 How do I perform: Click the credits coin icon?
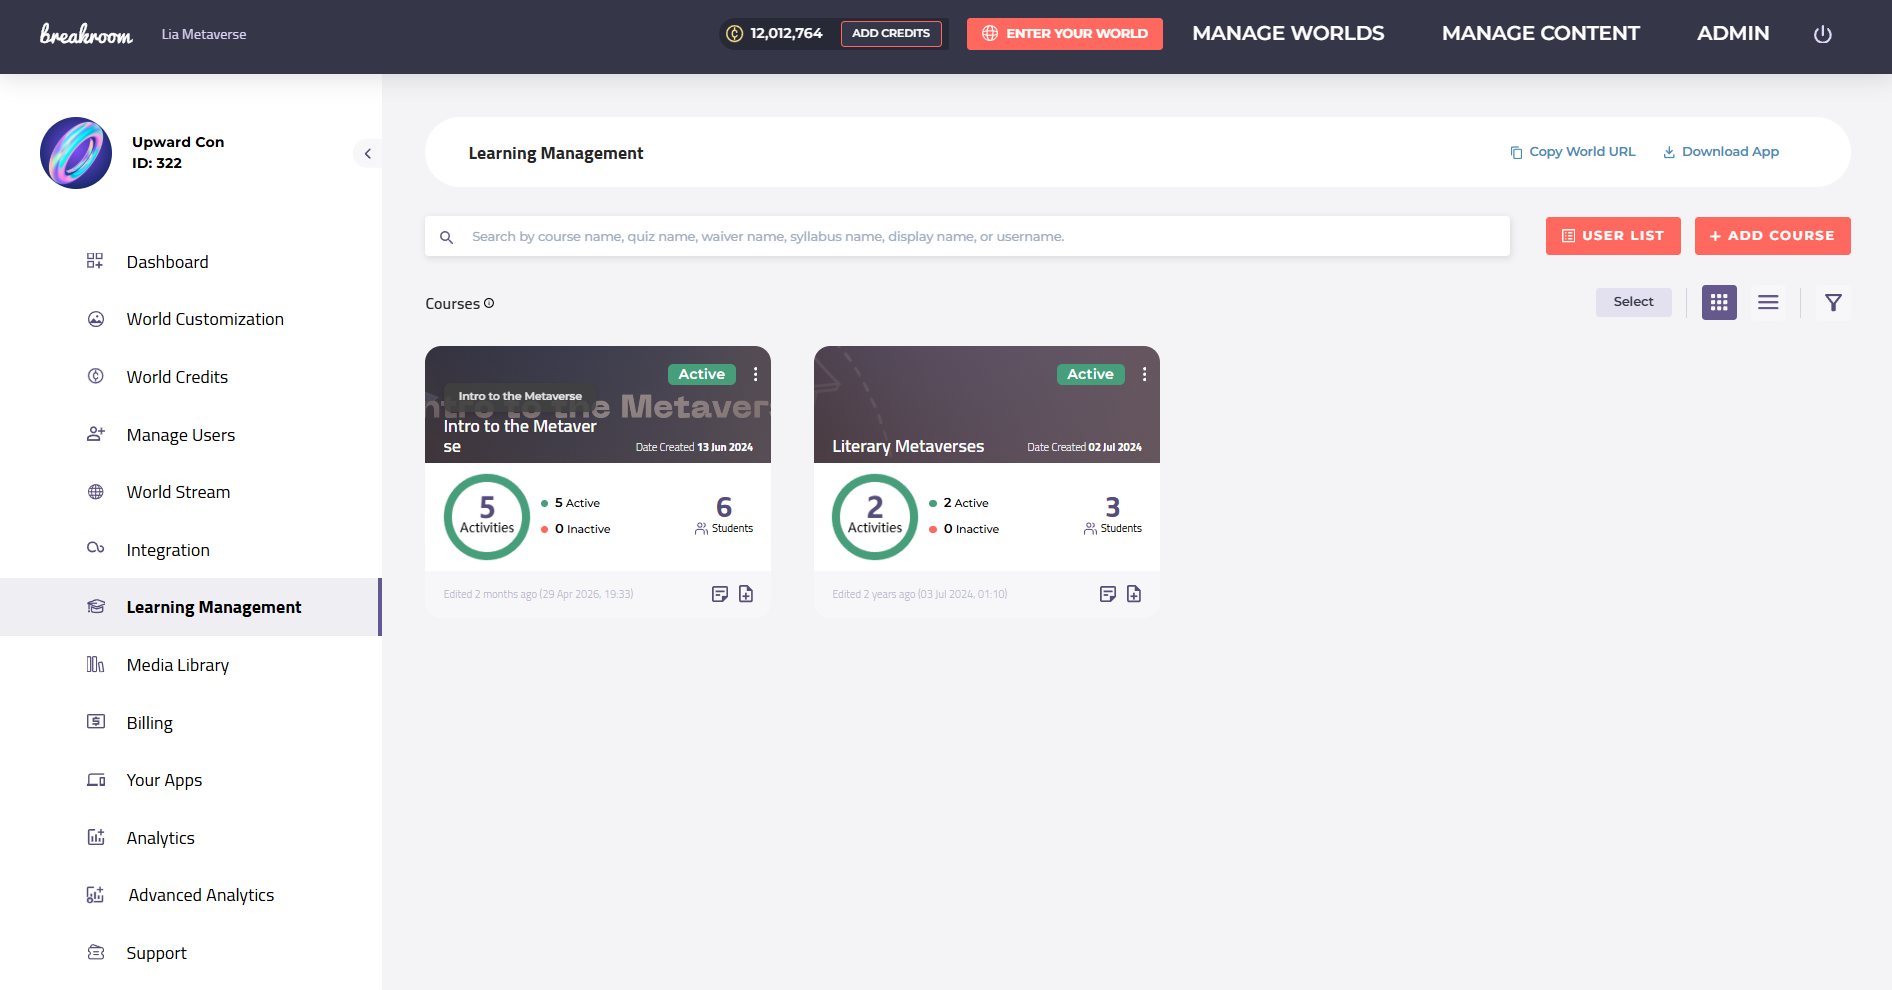[735, 34]
